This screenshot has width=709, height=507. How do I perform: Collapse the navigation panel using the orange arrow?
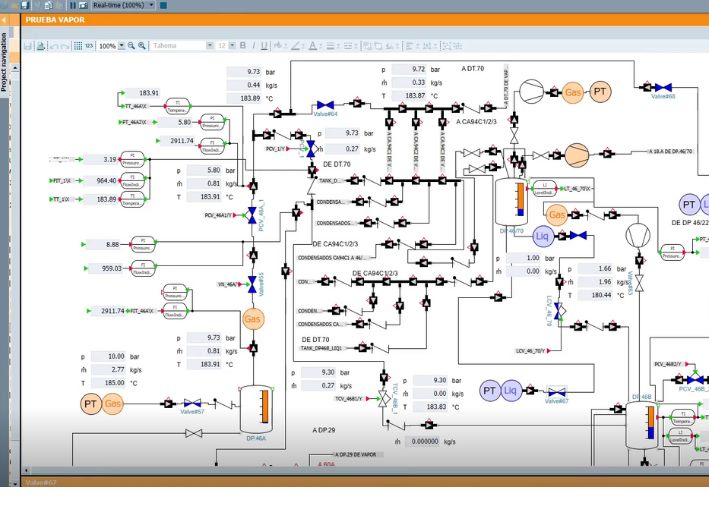4,20
